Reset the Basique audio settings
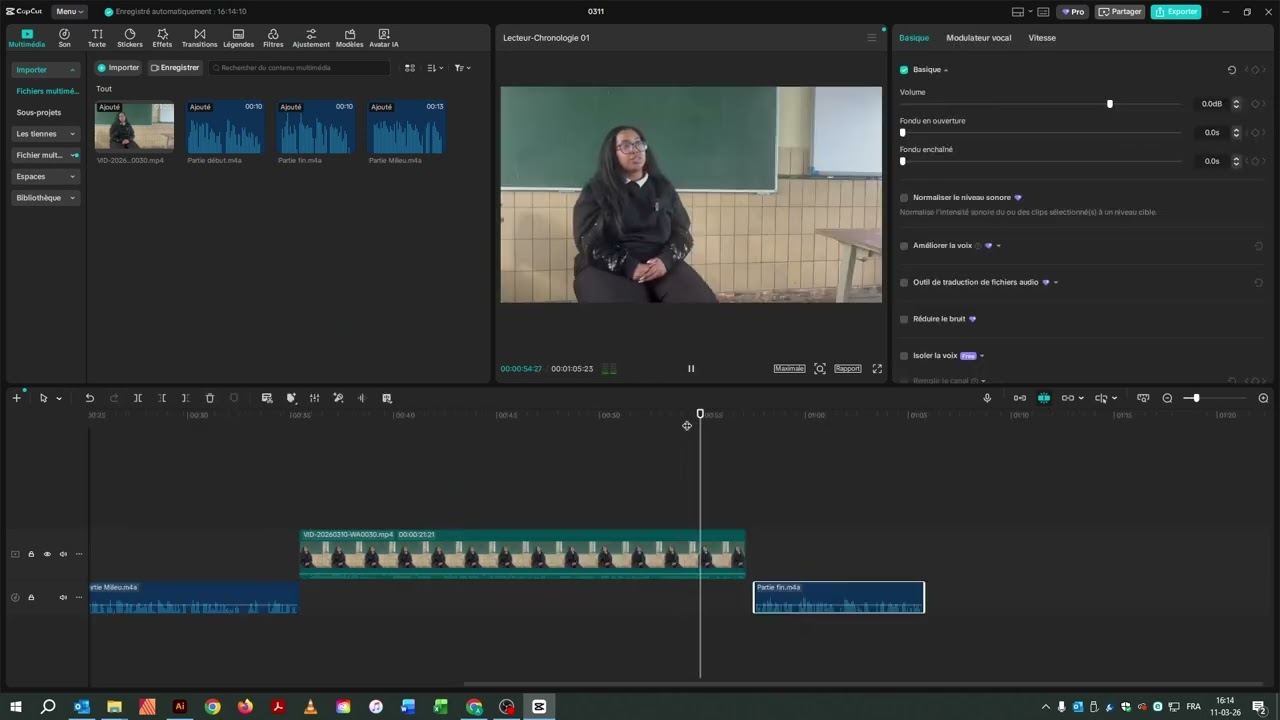 coord(1232,70)
